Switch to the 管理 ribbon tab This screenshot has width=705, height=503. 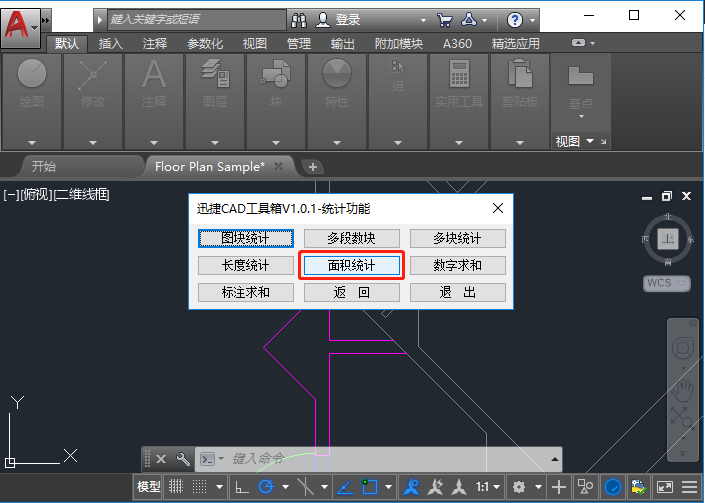(x=299, y=44)
